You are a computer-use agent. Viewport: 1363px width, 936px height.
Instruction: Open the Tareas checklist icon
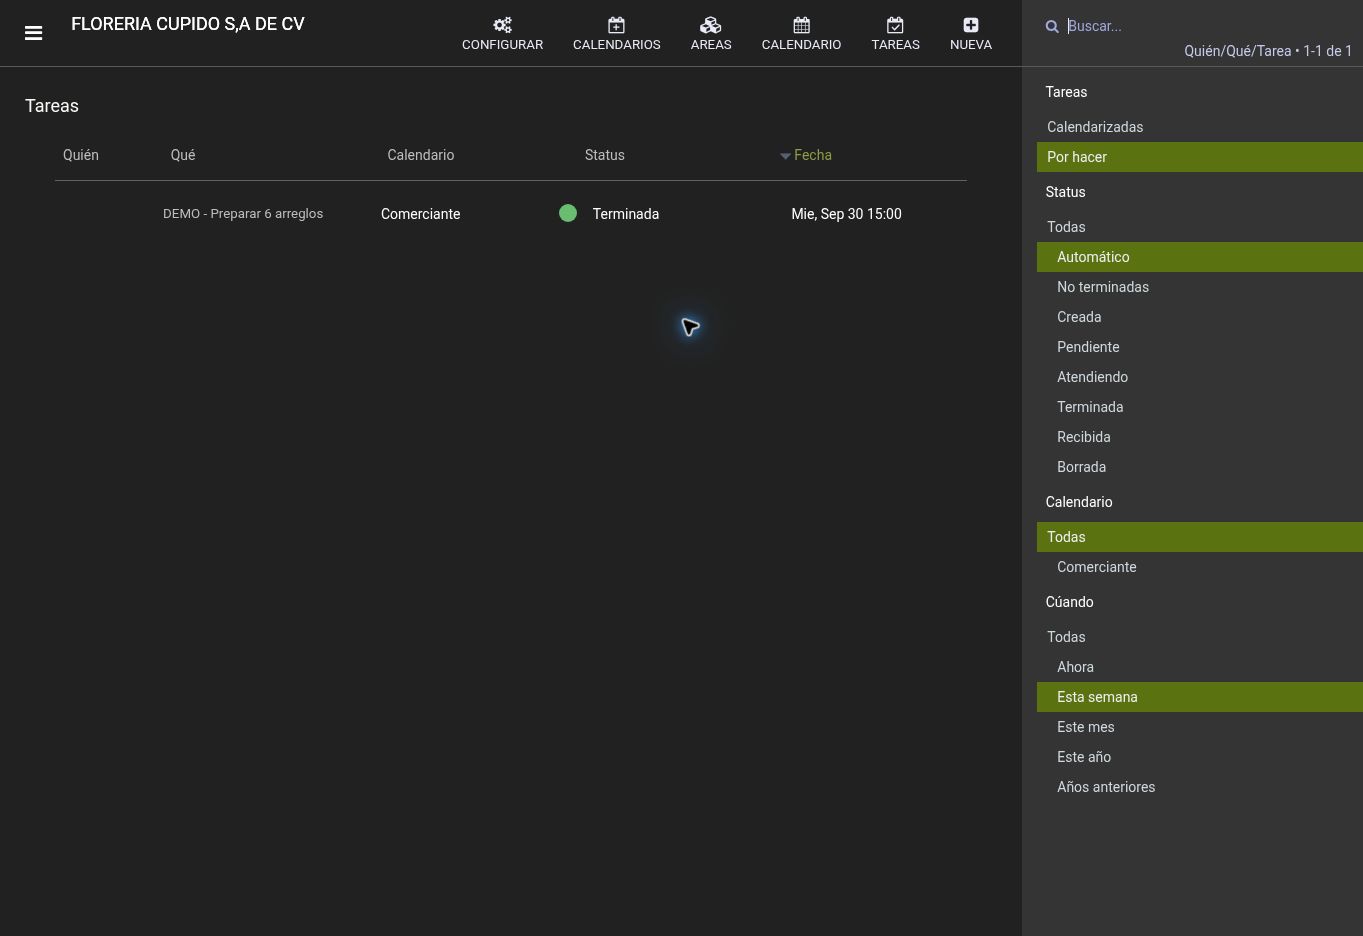(895, 25)
